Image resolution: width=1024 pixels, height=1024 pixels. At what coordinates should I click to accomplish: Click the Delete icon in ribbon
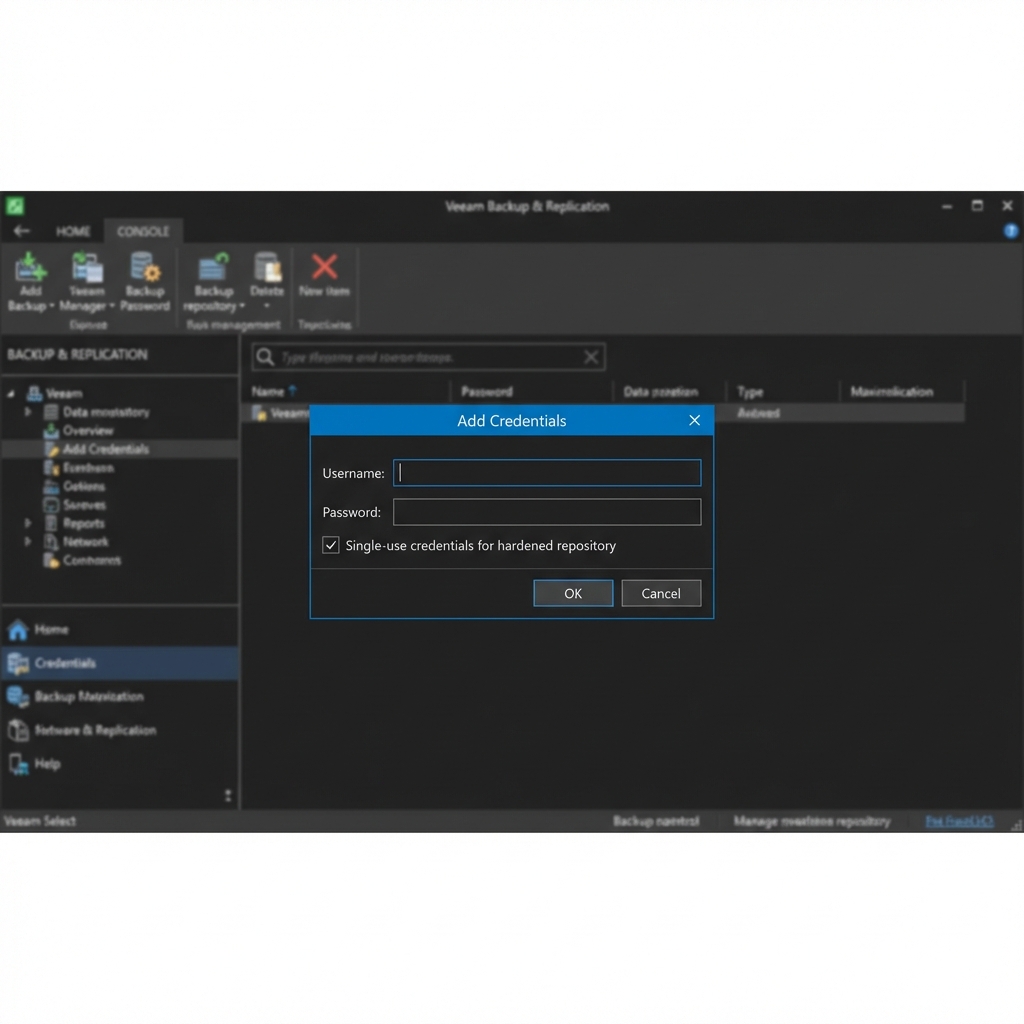pyautogui.click(x=267, y=268)
